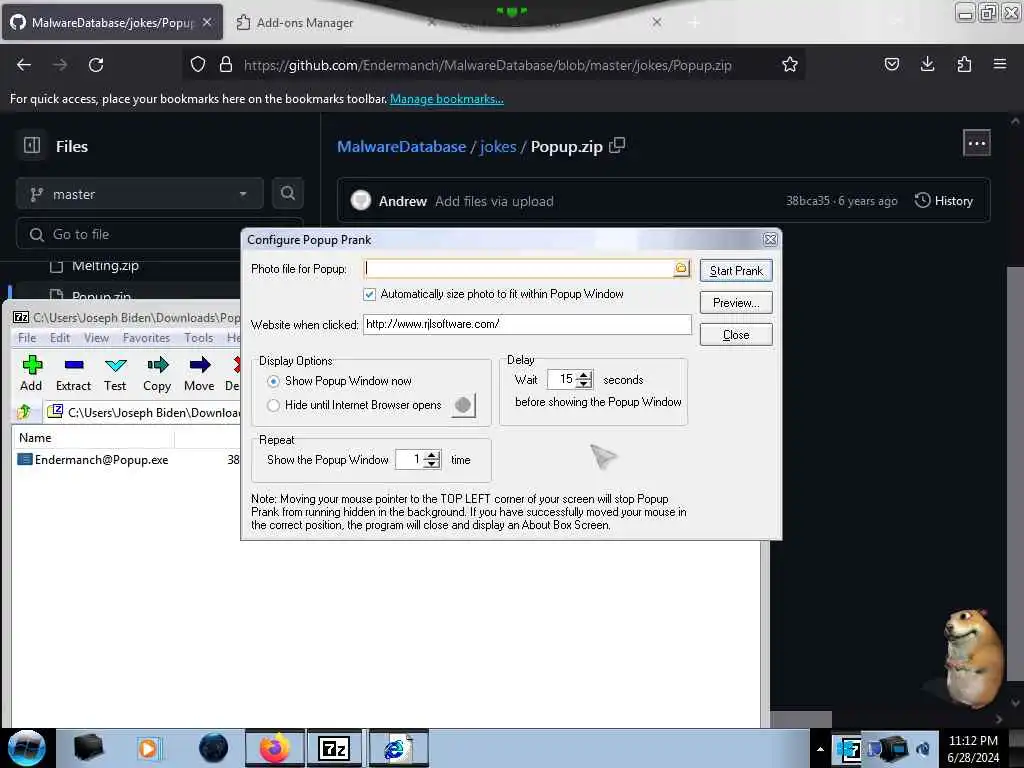Search the repository with magnifier icon
This screenshot has width=1024, height=768.
tap(287, 193)
